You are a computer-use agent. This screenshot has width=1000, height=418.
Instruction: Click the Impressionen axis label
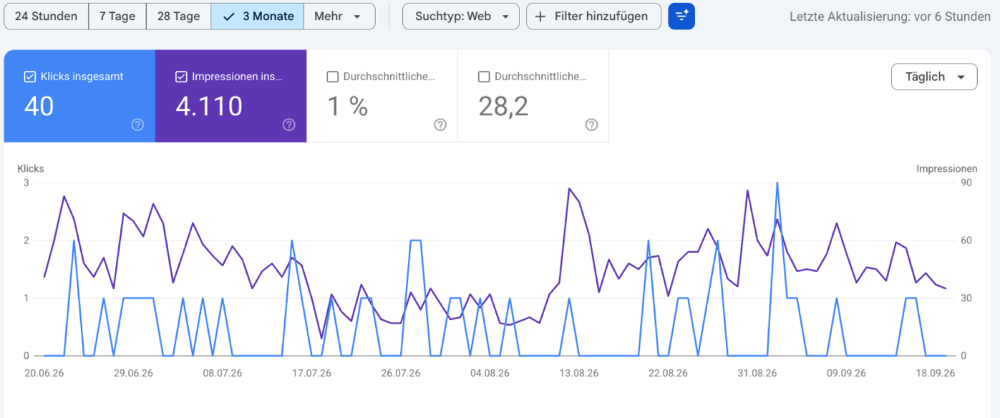[946, 169]
